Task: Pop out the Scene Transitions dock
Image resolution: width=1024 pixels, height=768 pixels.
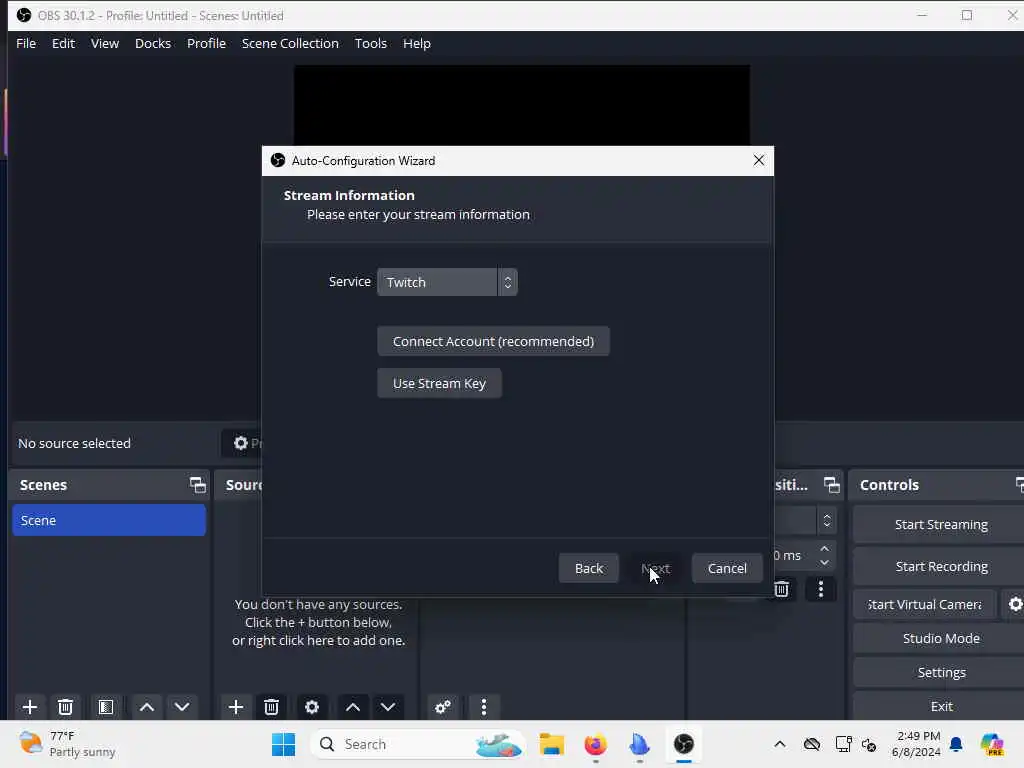Action: 831,485
